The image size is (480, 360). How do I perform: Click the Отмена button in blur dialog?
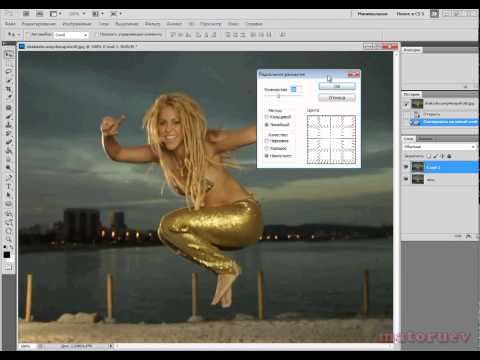point(337,98)
